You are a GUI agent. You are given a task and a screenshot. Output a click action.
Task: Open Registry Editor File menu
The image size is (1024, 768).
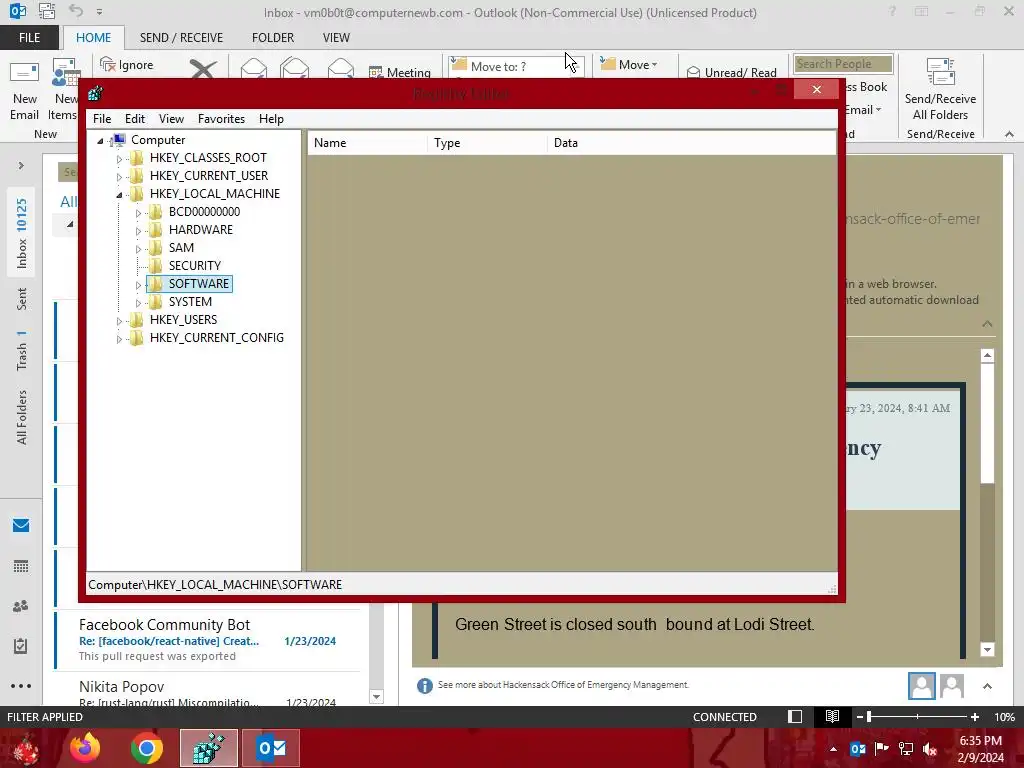[102, 119]
